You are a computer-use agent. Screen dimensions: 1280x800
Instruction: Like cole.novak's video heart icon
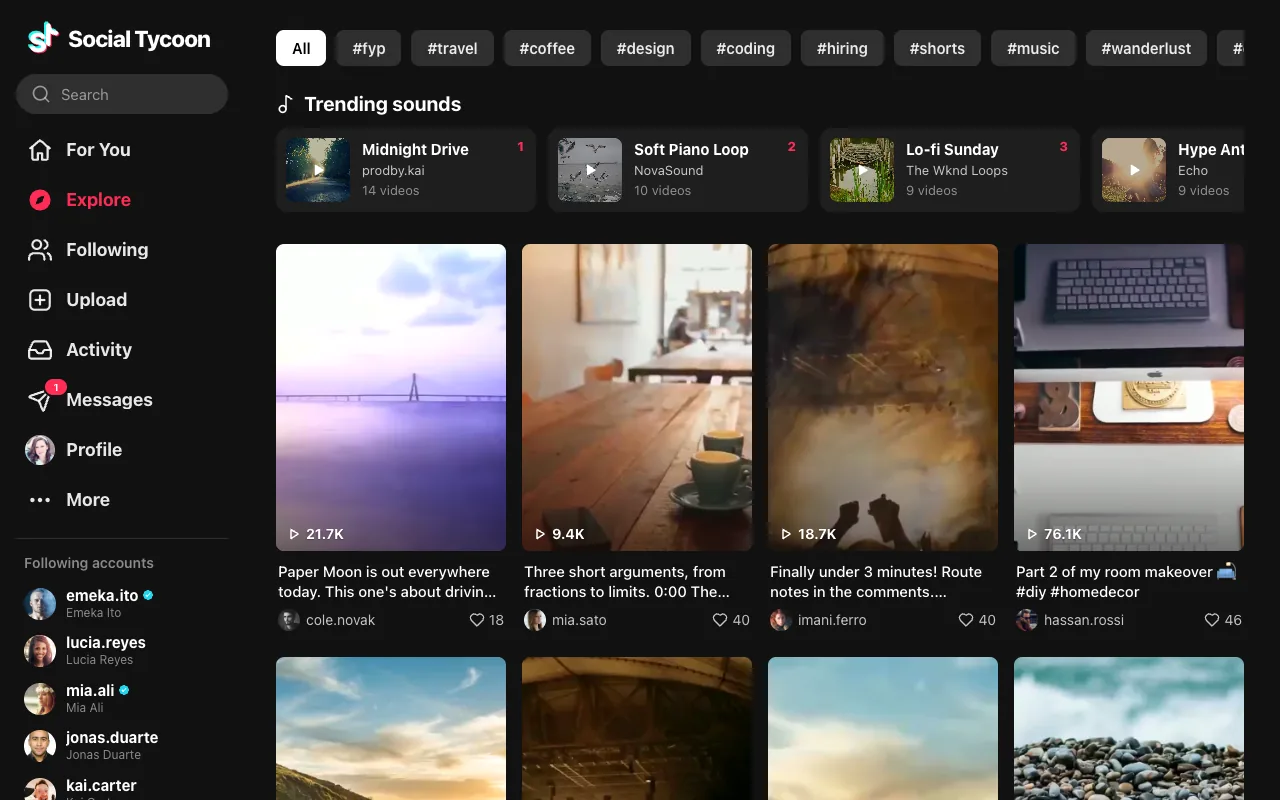[477, 620]
